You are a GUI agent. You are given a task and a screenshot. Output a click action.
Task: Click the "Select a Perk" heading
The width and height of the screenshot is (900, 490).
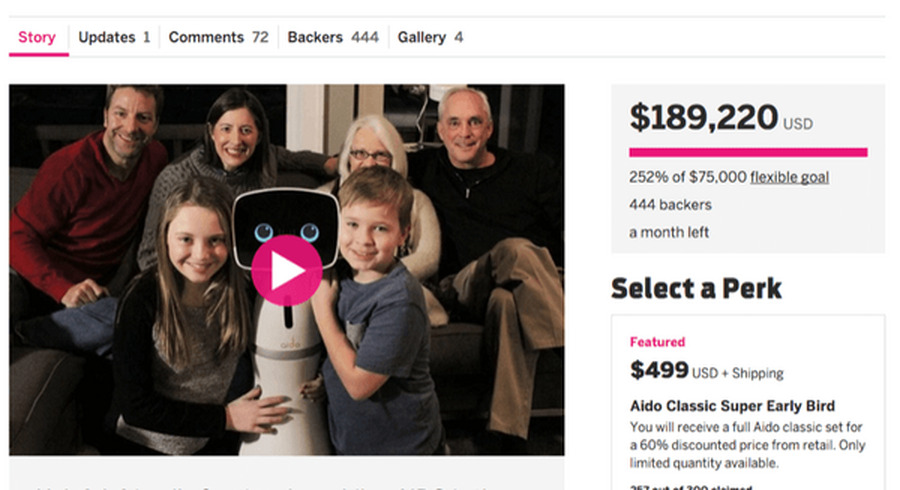(696, 289)
